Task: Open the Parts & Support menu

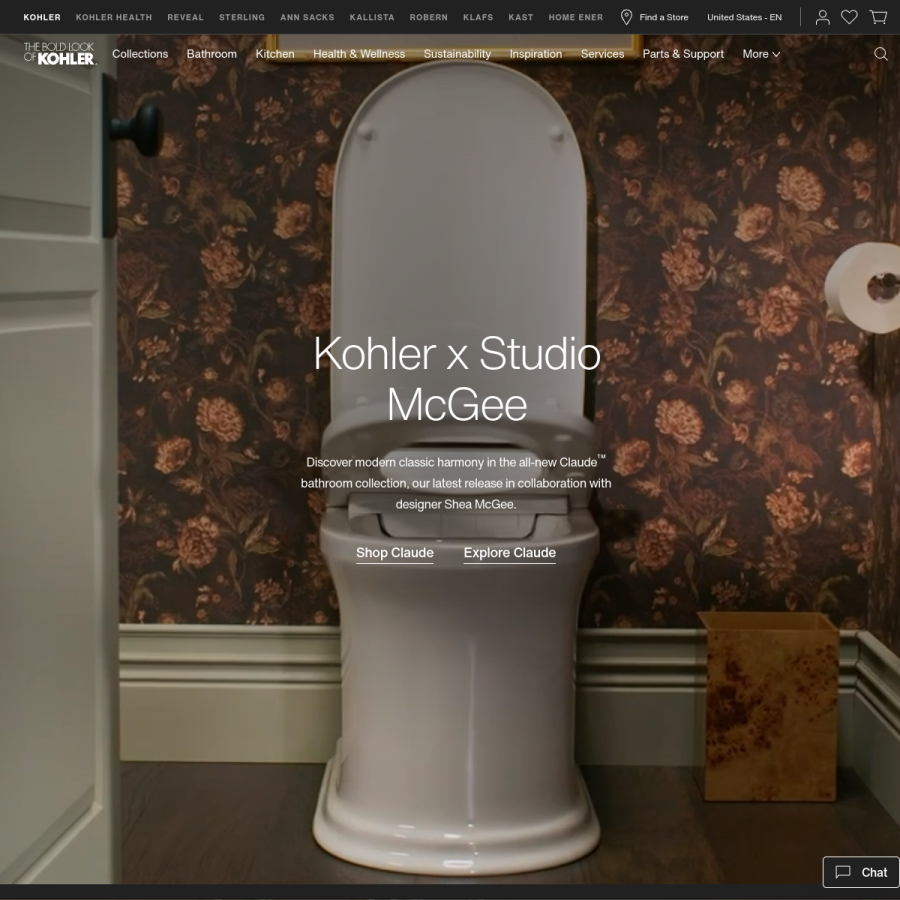Action: 683,54
